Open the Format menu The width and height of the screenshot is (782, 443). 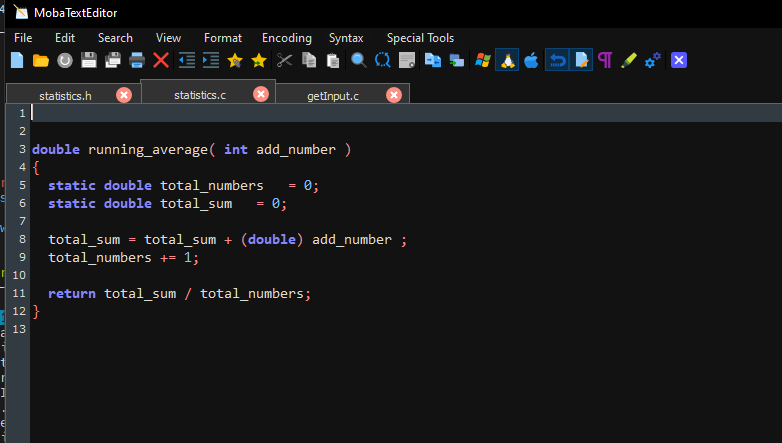coord(222,38)
